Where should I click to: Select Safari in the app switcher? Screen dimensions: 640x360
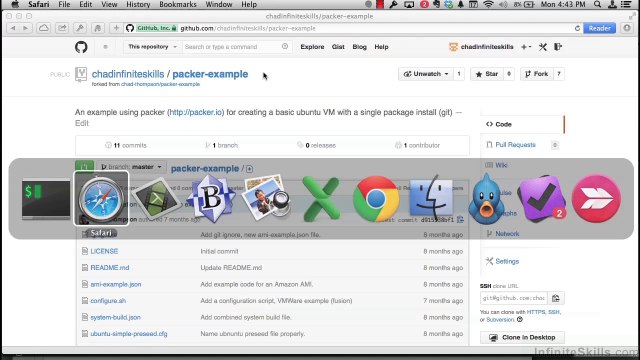101,198
